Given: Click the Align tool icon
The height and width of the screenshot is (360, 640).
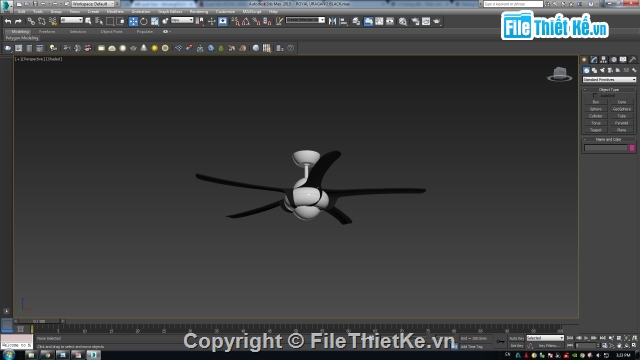Looking at the screenshot, I should pyautogui.click(x=344, y=21).
